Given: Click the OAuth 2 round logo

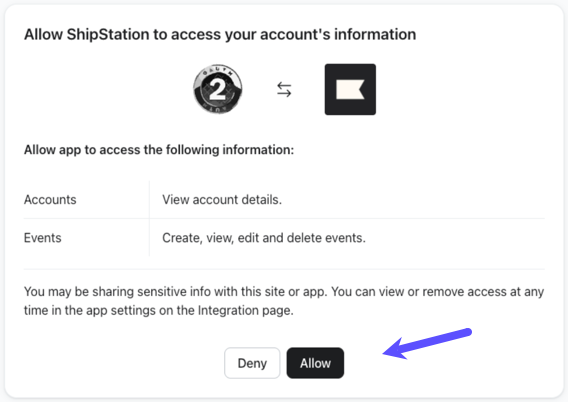Looking at the screenshot, I should click(x=218, y=89).
